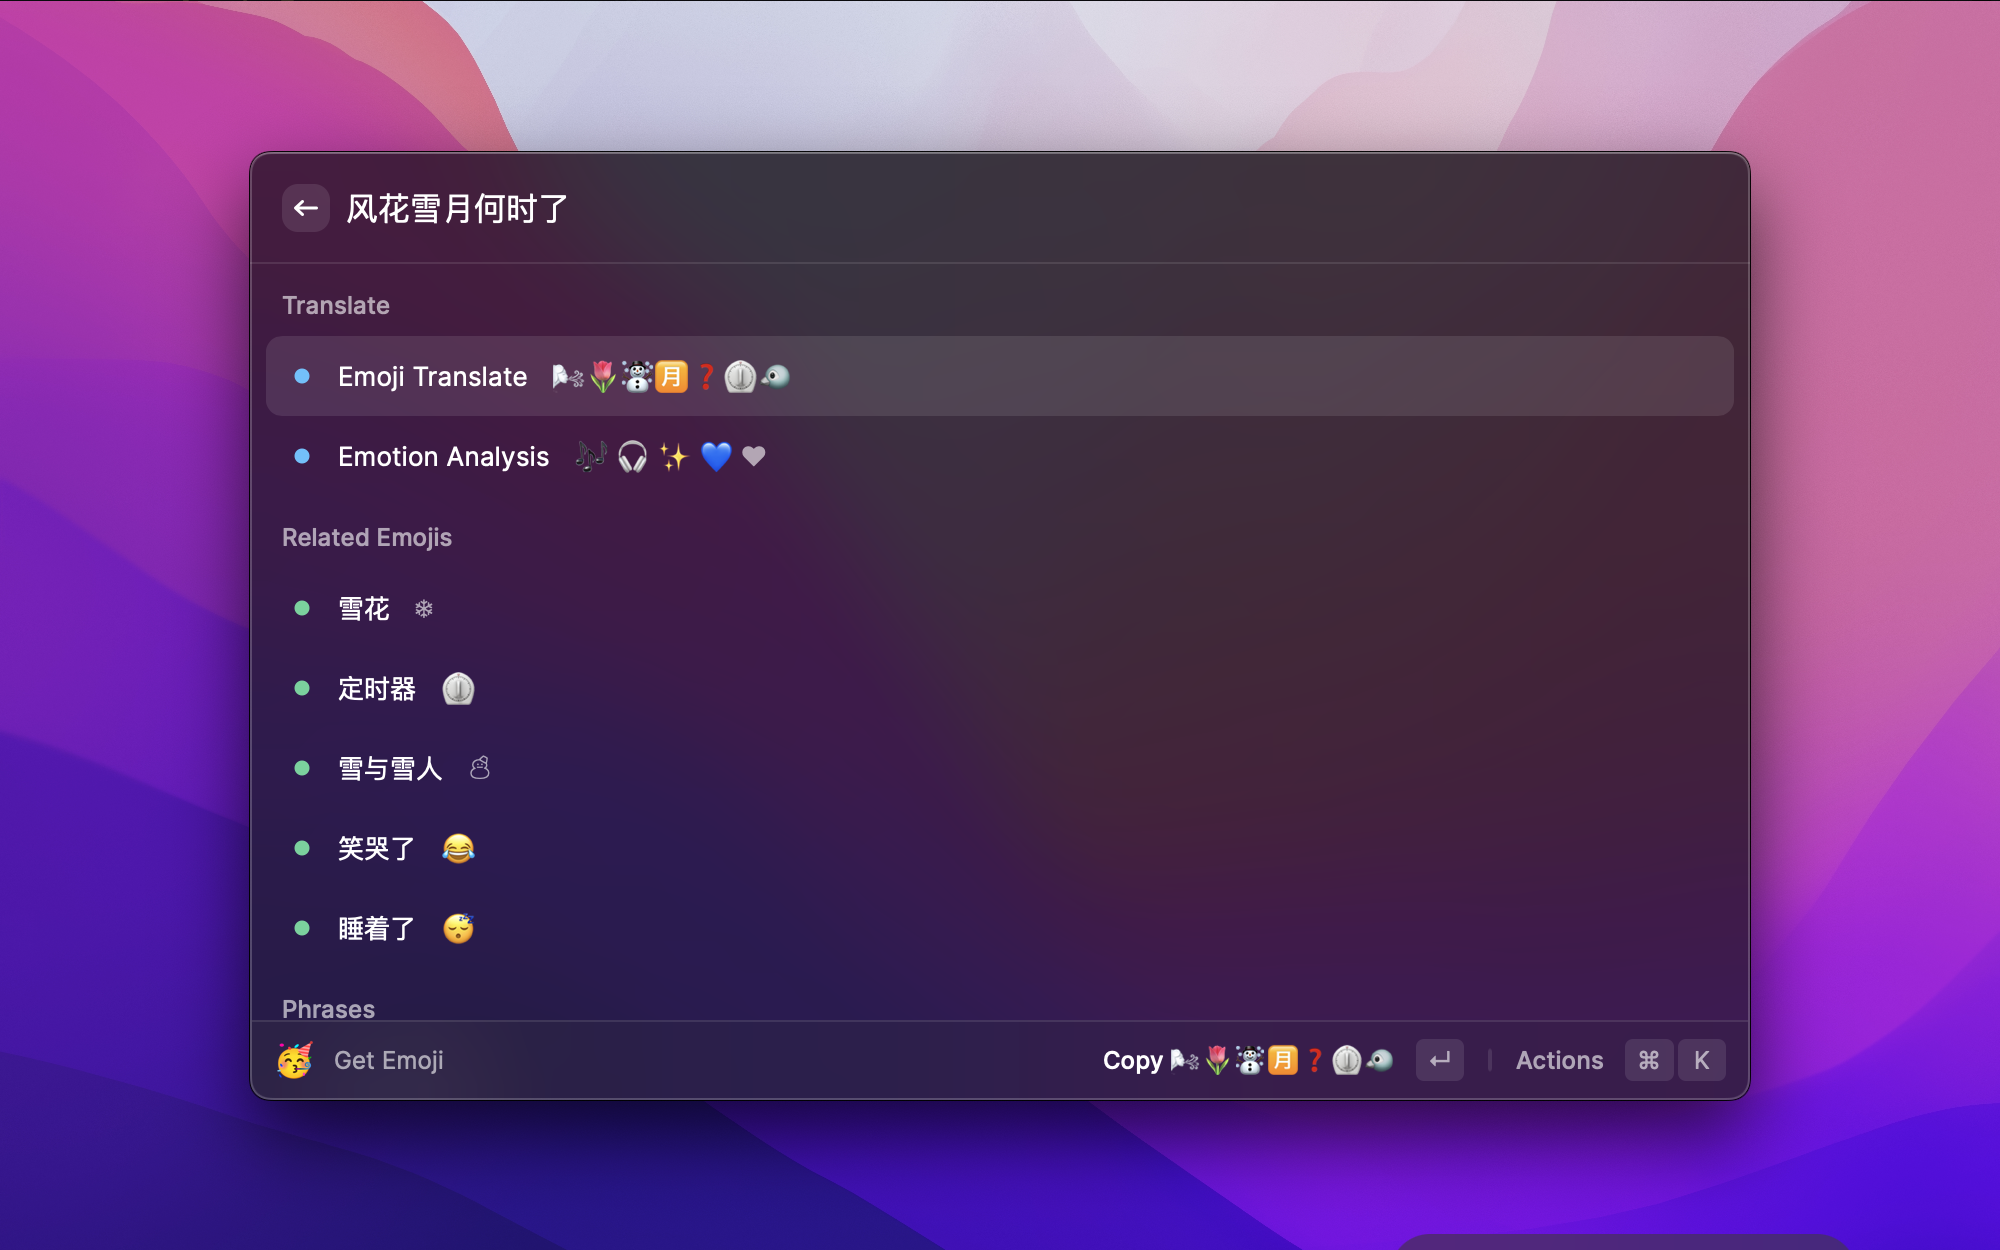Click the laughing-crying emoji beside 笑哭了
This screenshot has height=1250, width=2000.
tap(458, 848)
